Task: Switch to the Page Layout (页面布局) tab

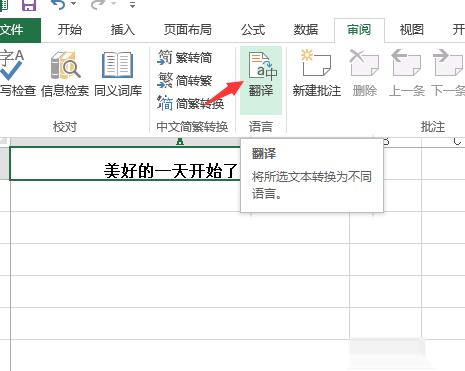Action: (x=188, y=30)
